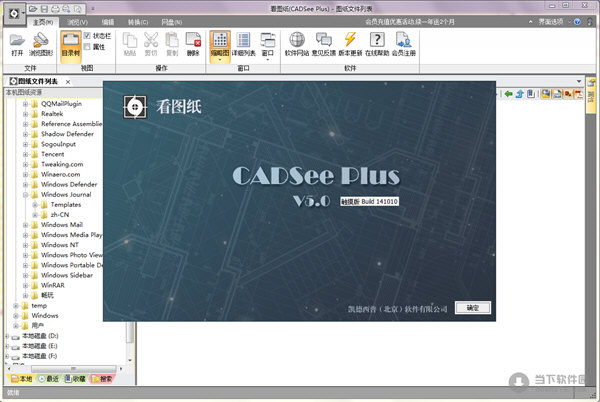
Task: Close the 图纸文件列表 document tab
Action: [68, 81]
